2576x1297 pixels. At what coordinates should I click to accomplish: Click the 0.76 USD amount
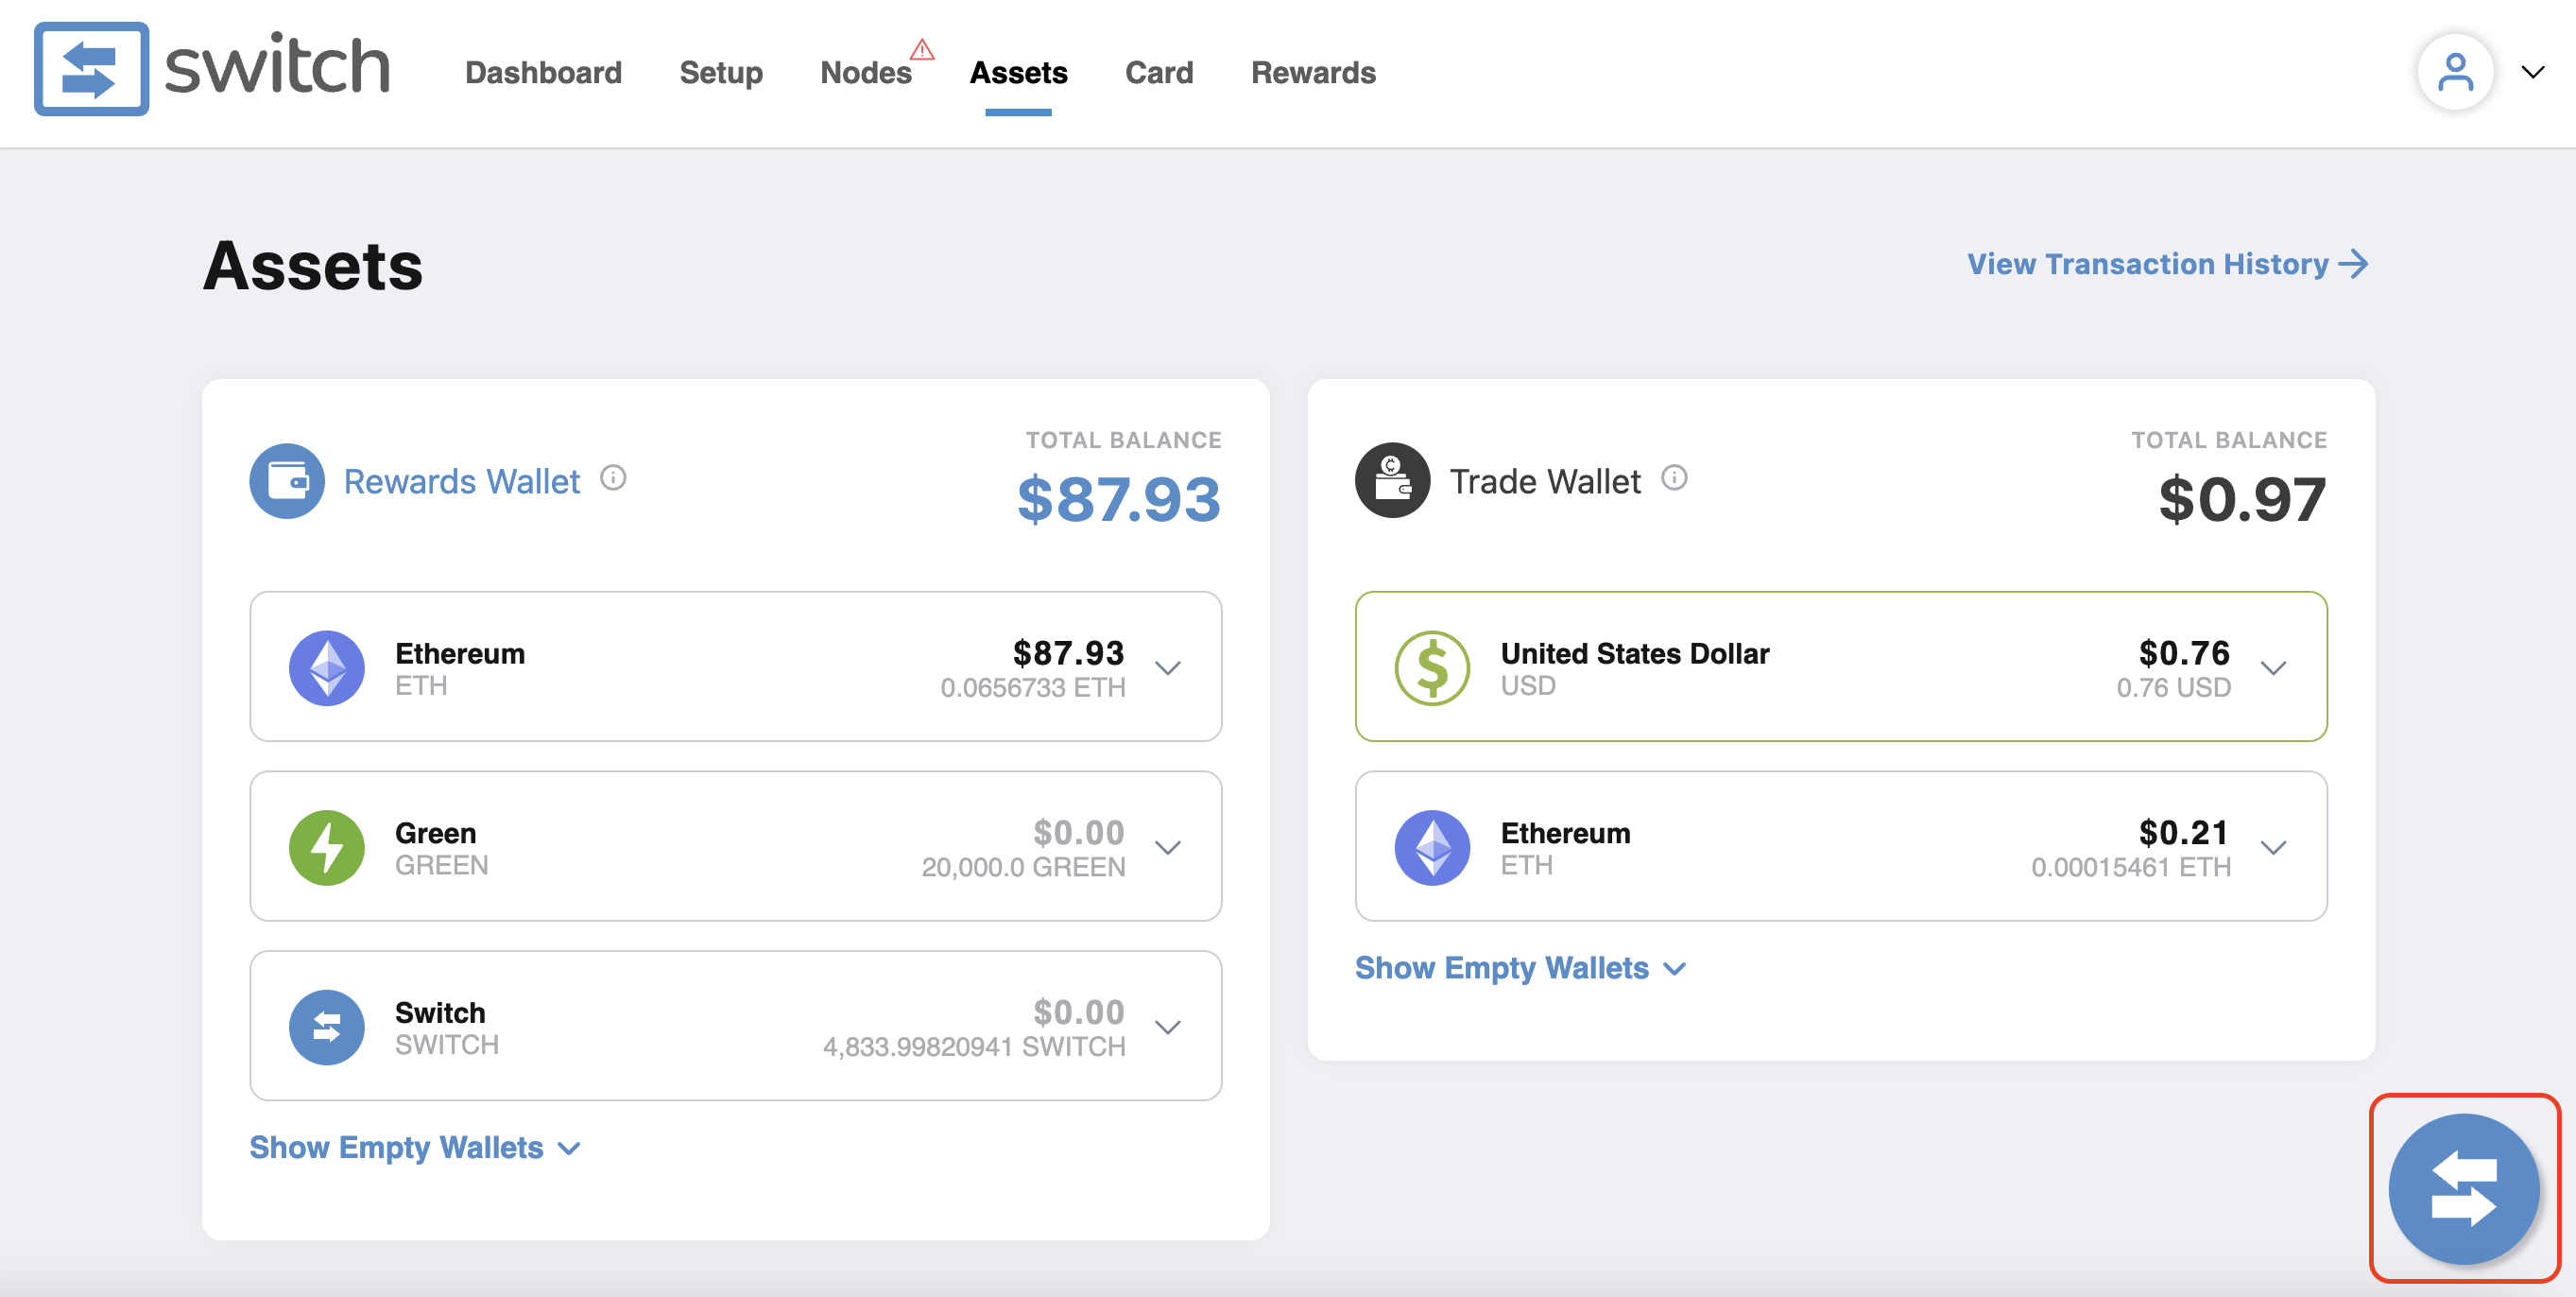pos(2173,688)
